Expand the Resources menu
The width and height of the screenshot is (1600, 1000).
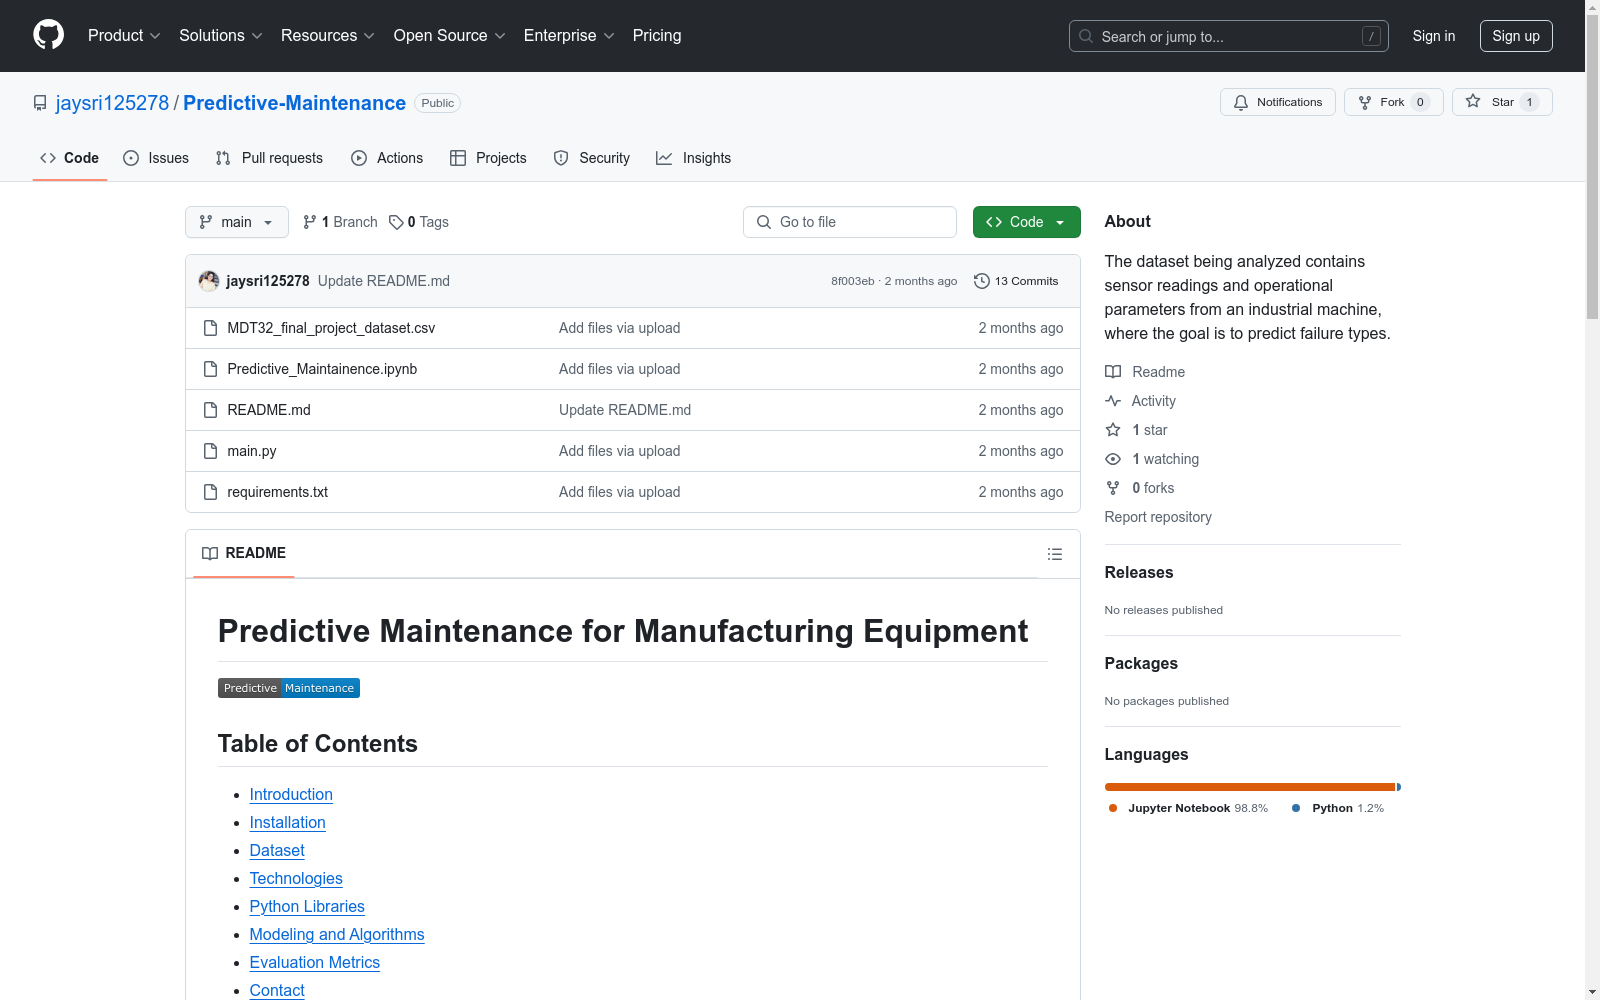click(328, 35)
